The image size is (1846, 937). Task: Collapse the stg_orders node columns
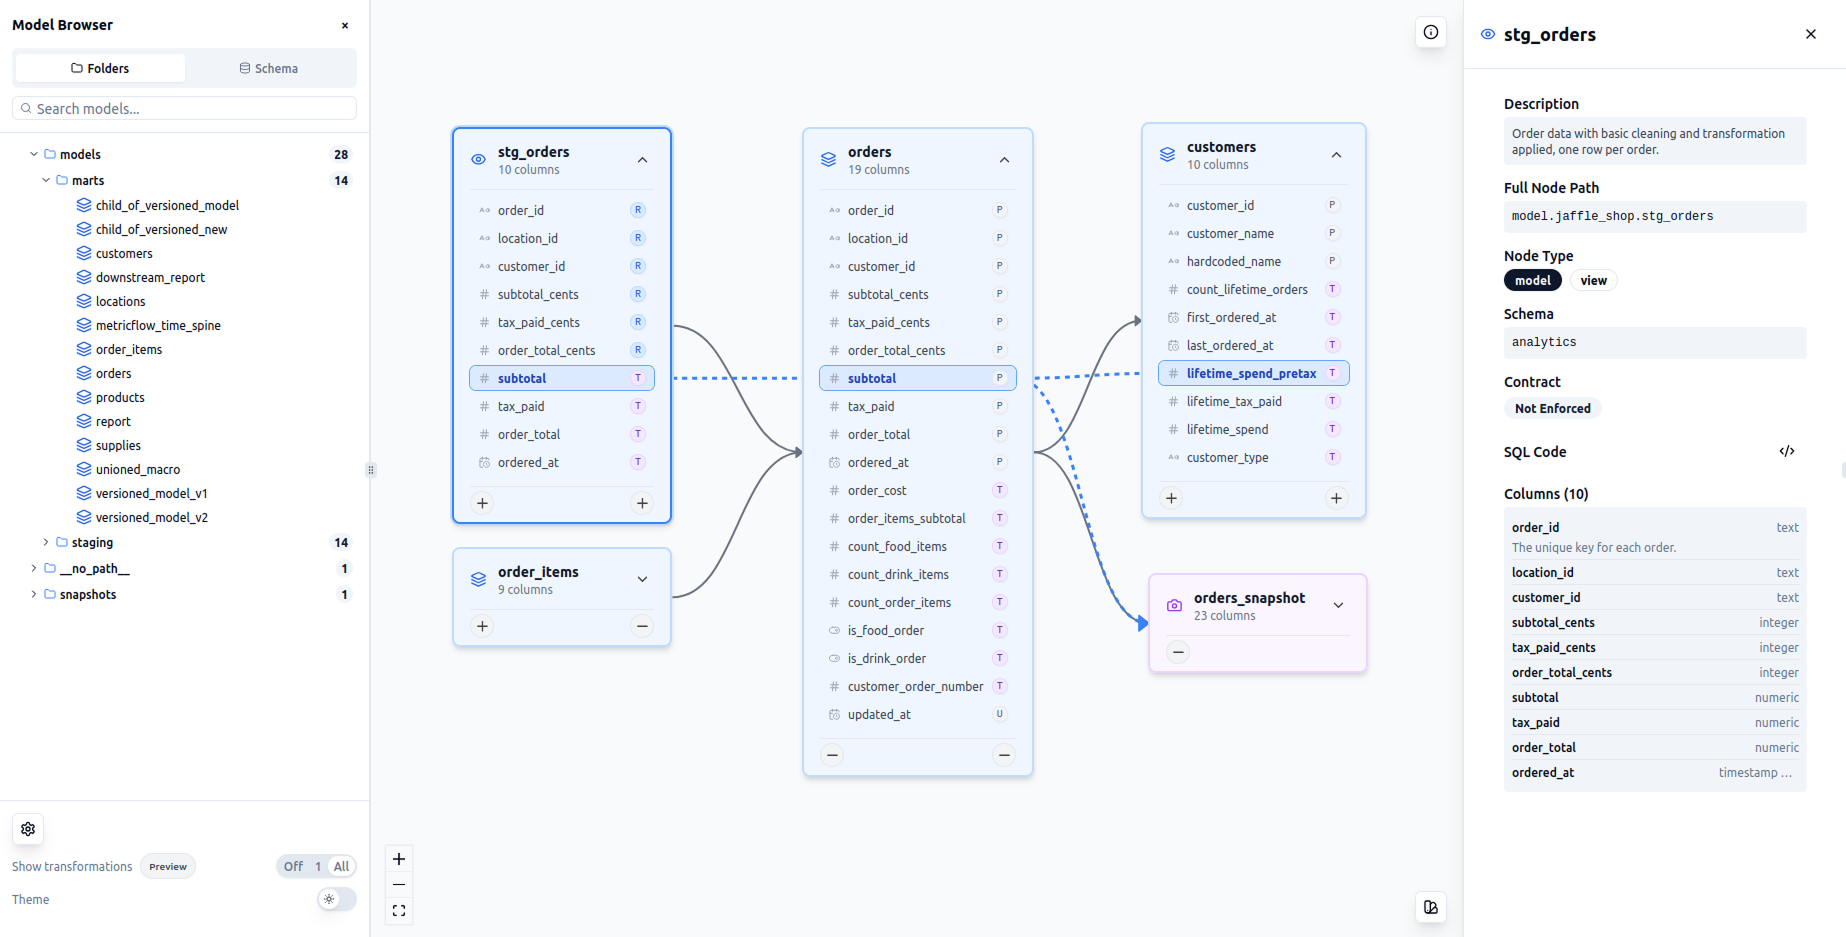point(642,160)
